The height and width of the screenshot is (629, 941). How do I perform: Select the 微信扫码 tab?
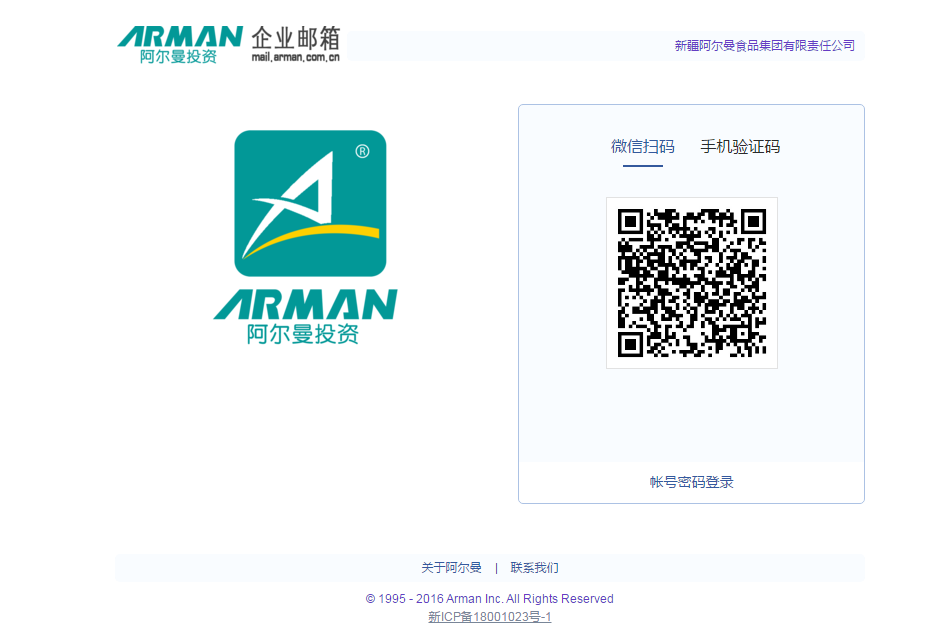(643, 147)
